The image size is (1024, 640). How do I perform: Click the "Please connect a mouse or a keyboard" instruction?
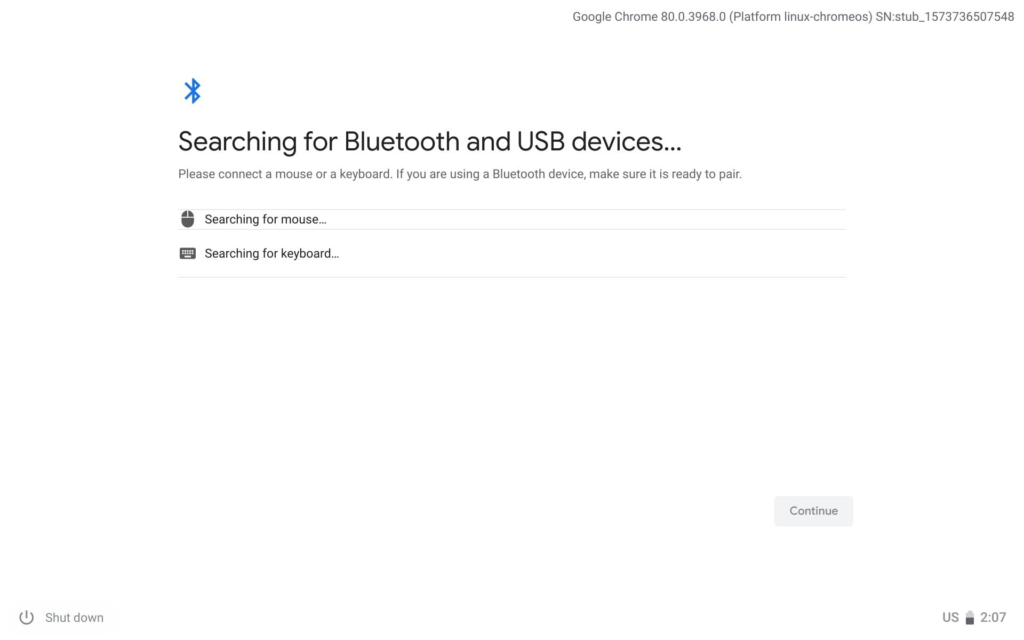pos(285,174)
